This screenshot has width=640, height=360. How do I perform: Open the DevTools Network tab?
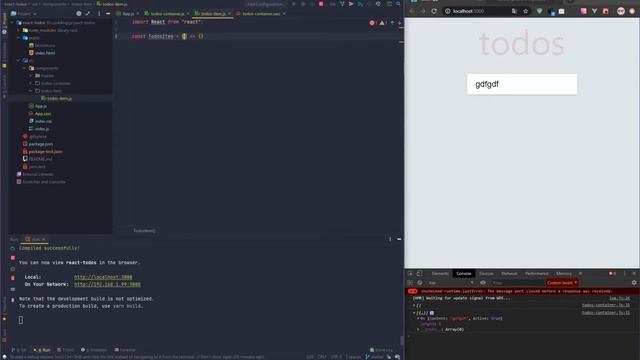[x=509, y=273]
